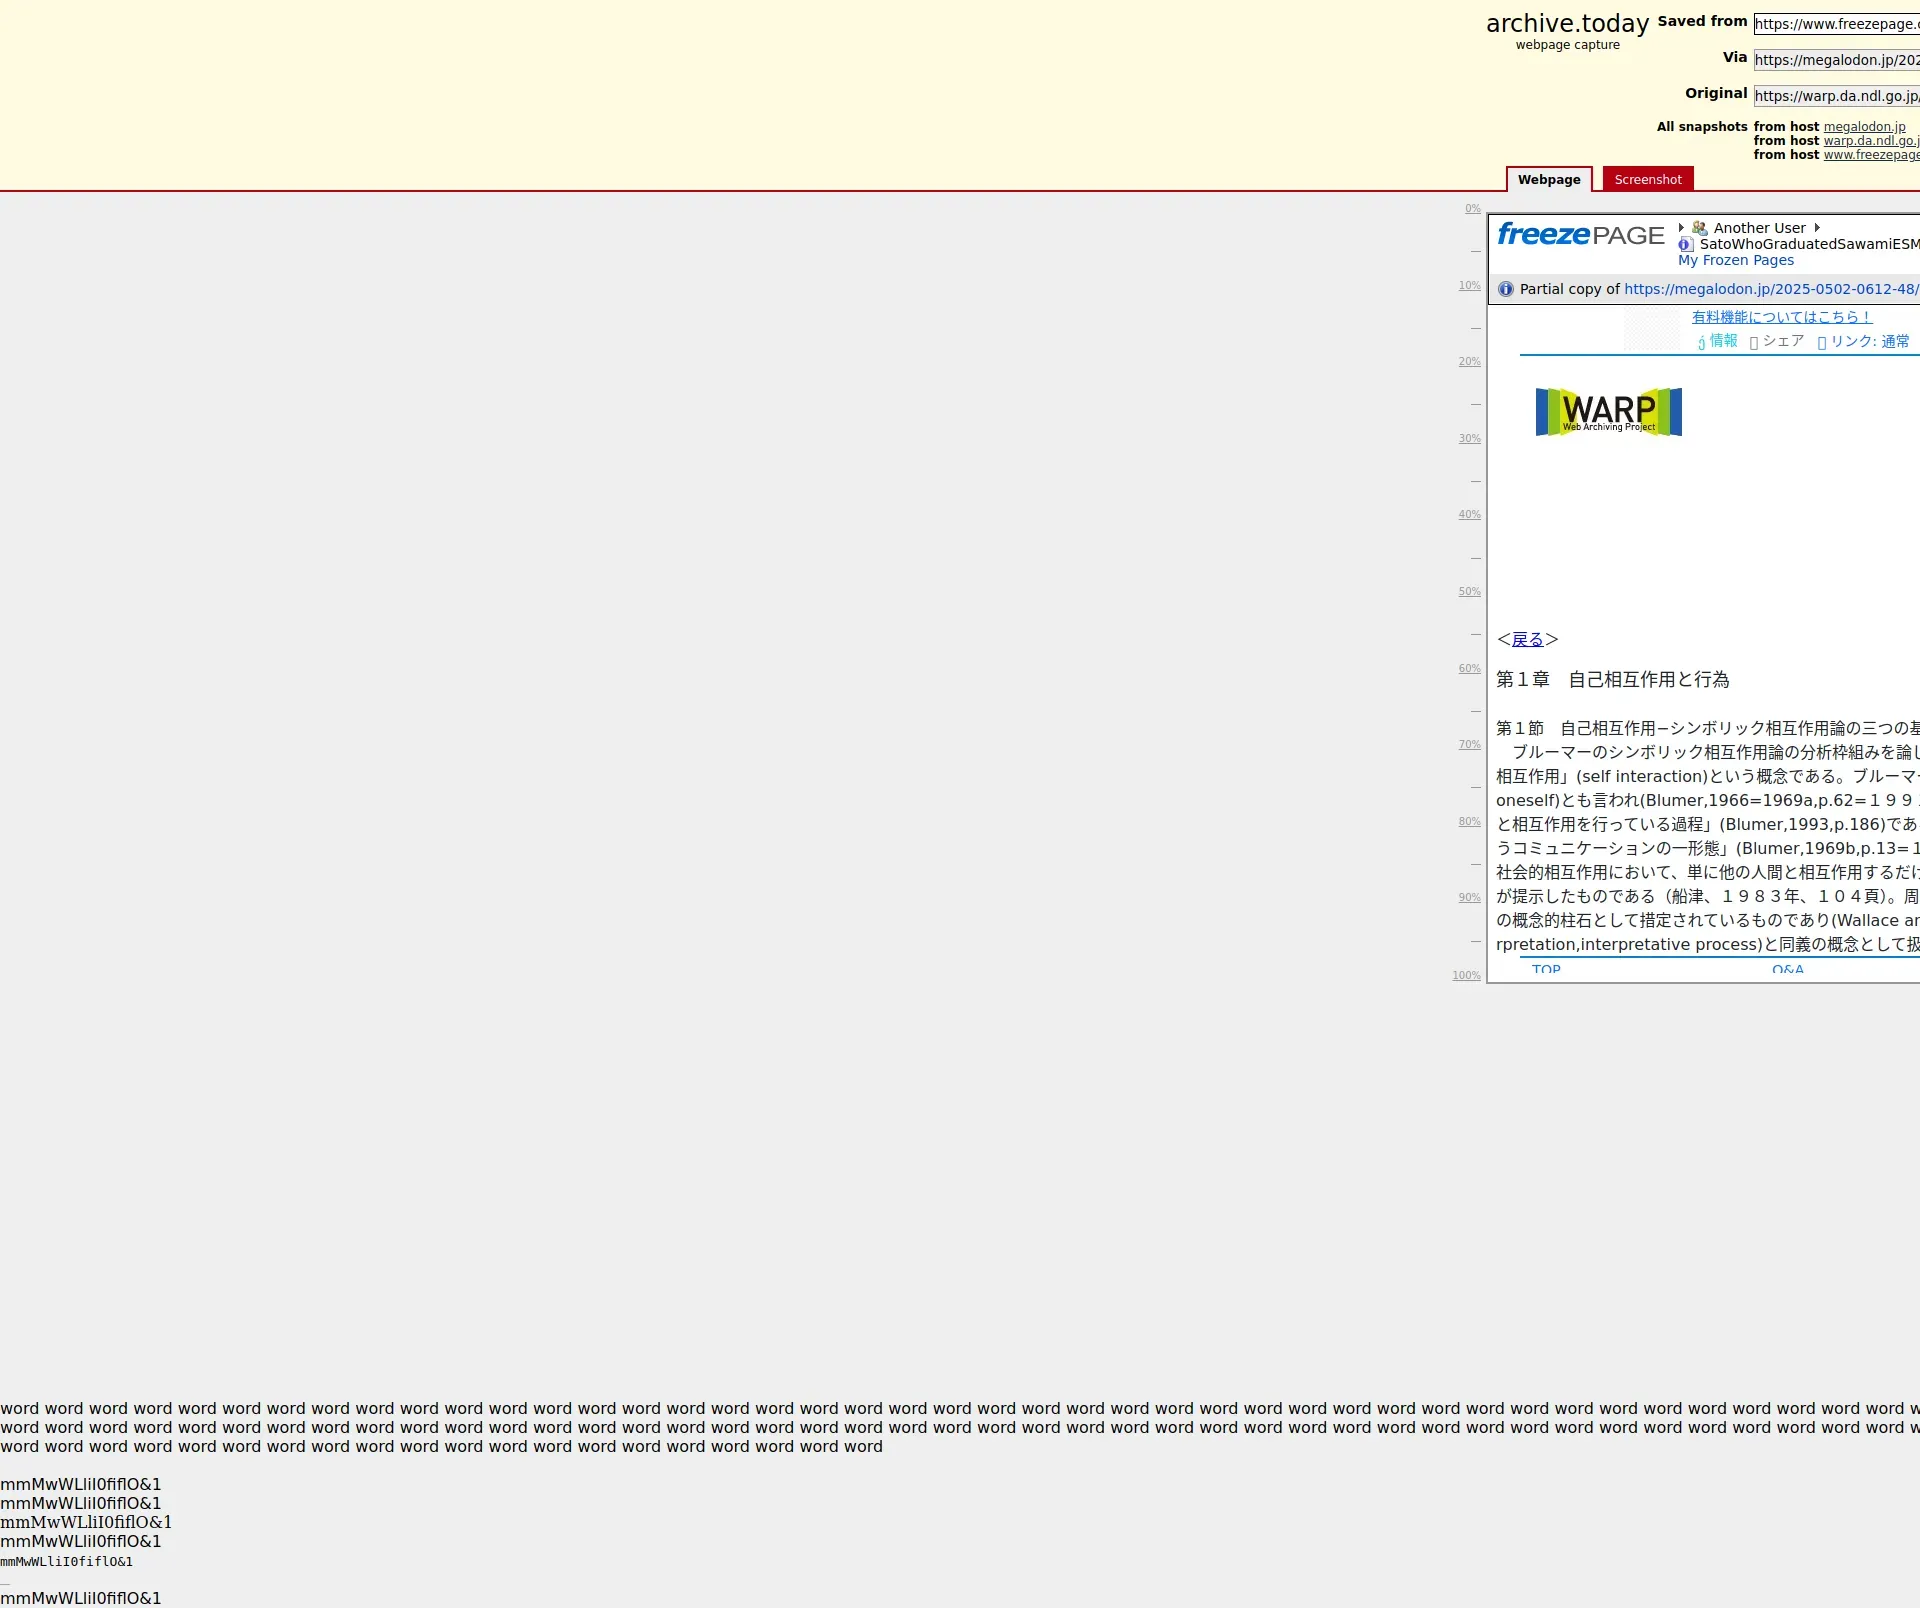Click the document icon beside SatoWhoGraduatedSawamiESM
The width and height of the screenshot is (1920, 1608).
point(1686,244)
